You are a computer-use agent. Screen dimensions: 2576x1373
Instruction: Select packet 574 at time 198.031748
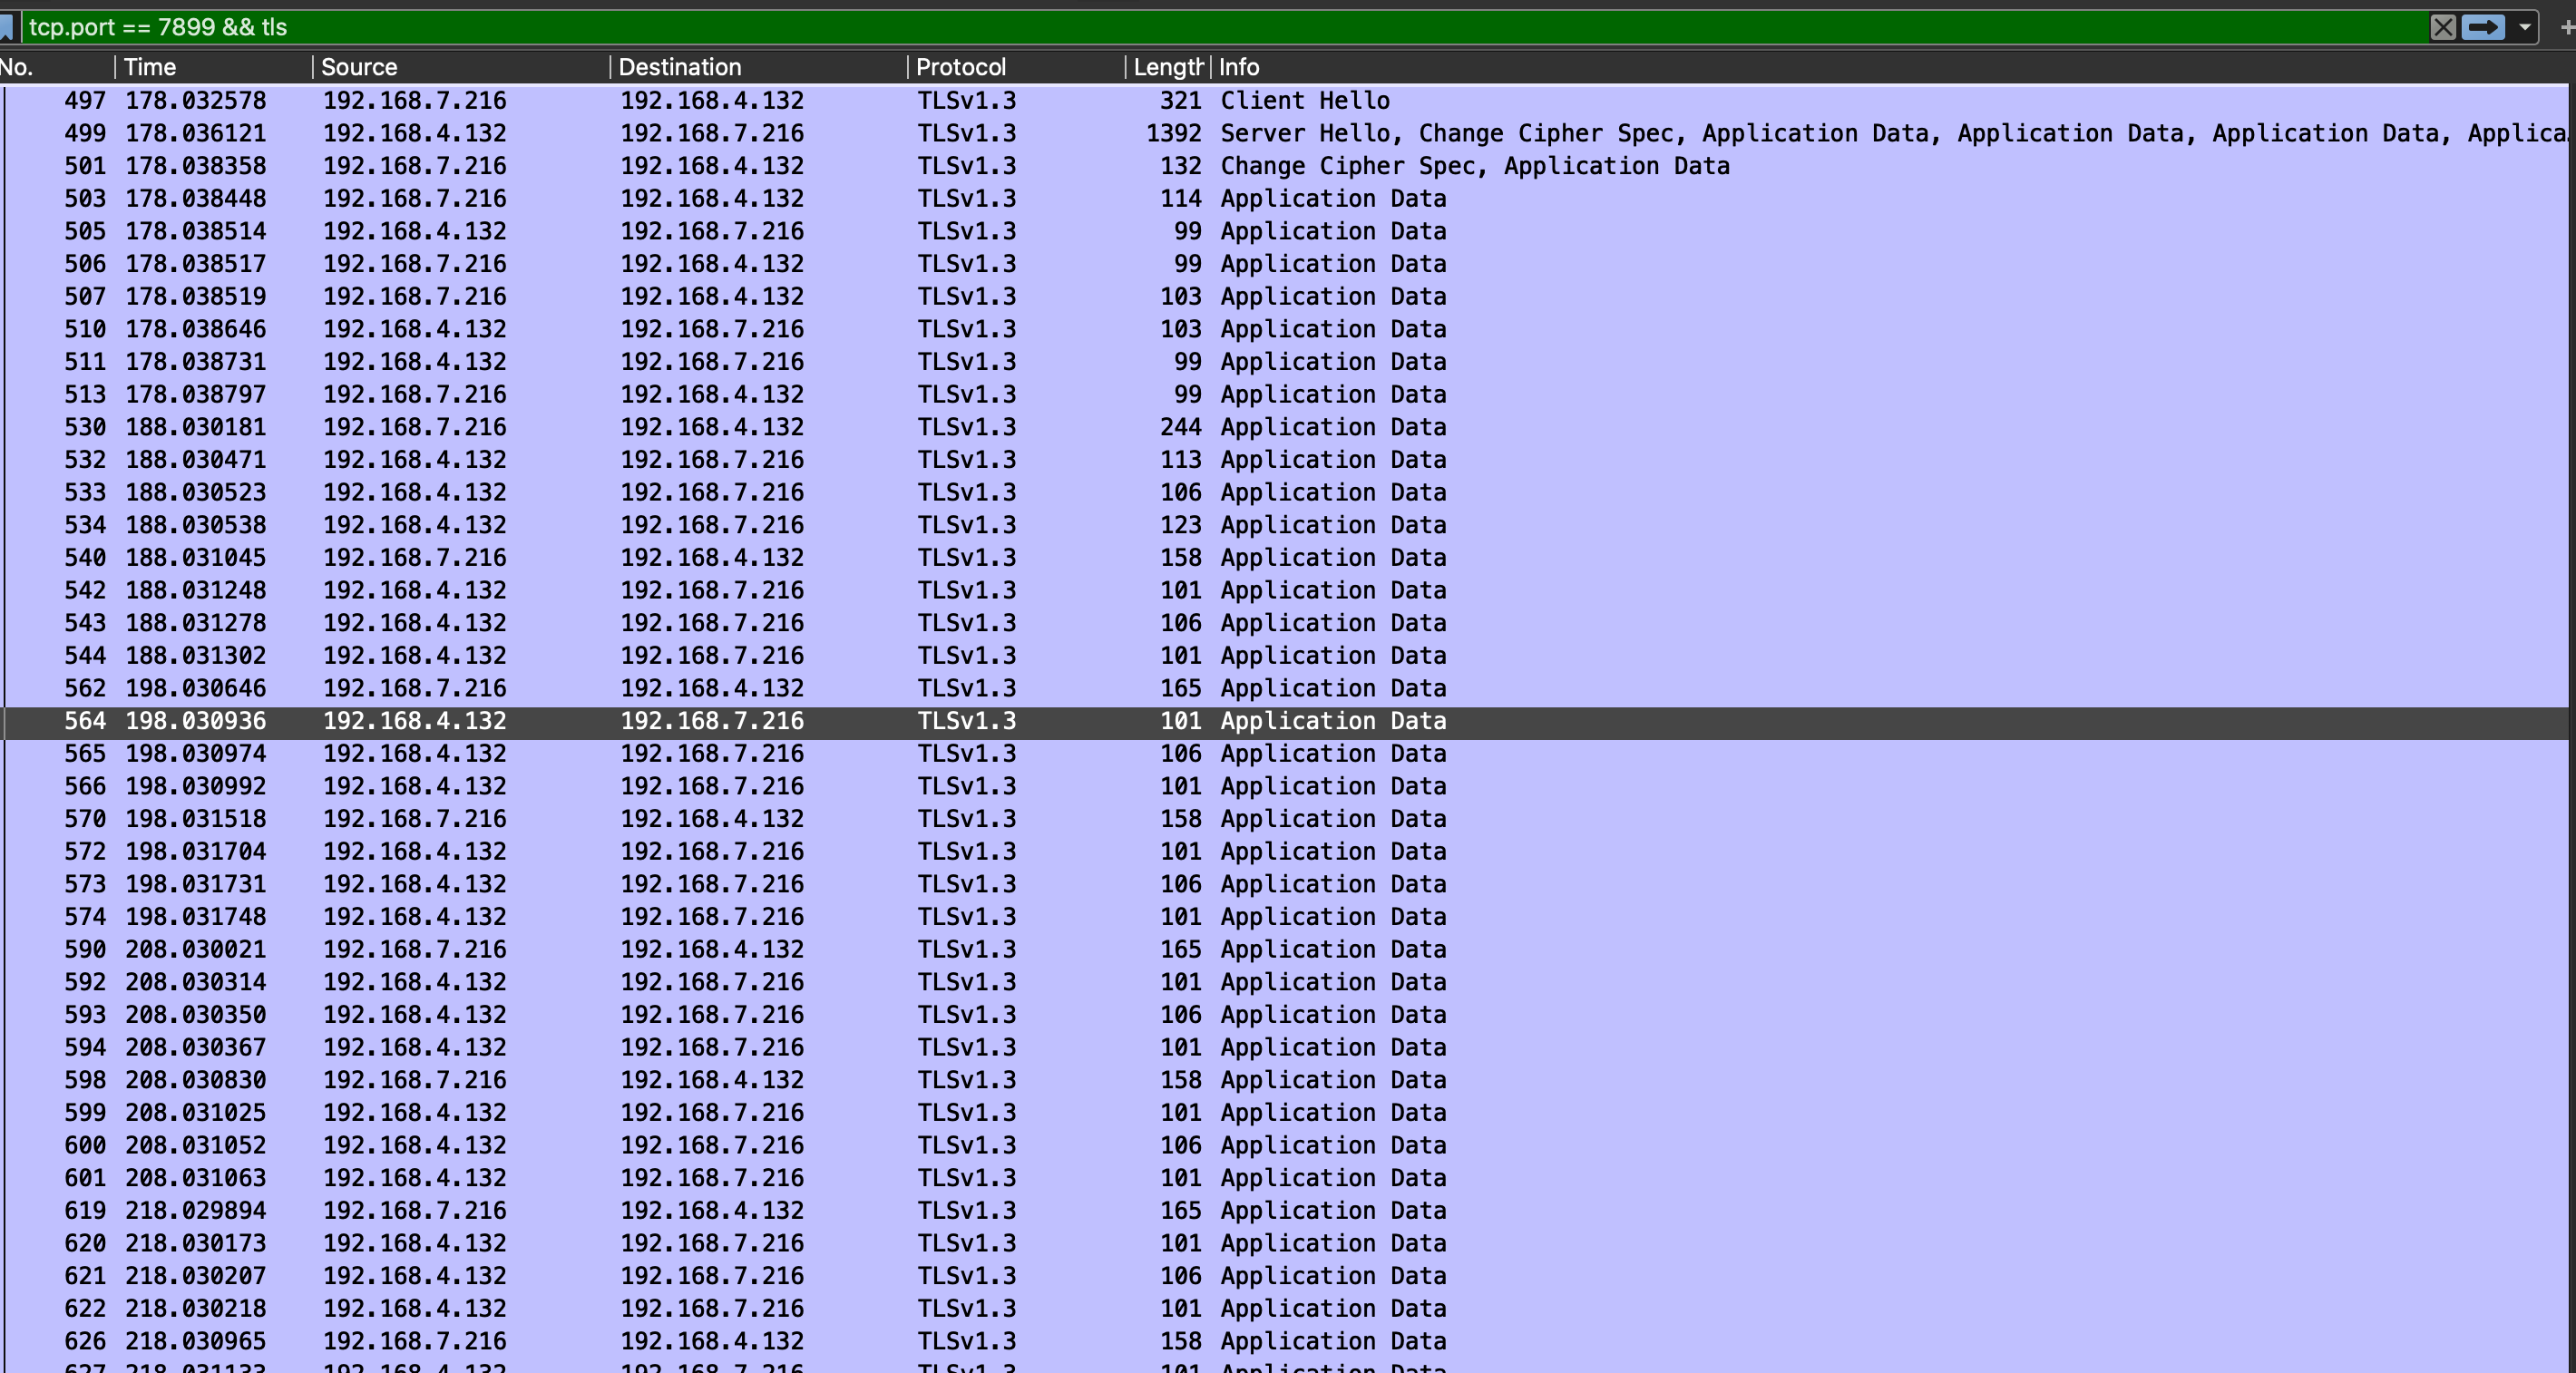click(x=1286, y=917)
